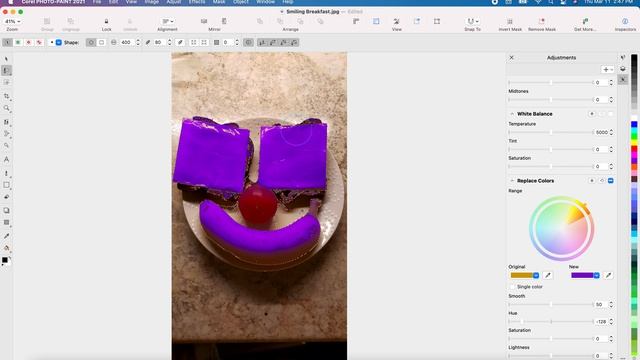Choose the round brush shape
This screenshot has height=360, width=640.
click(91, 42)
